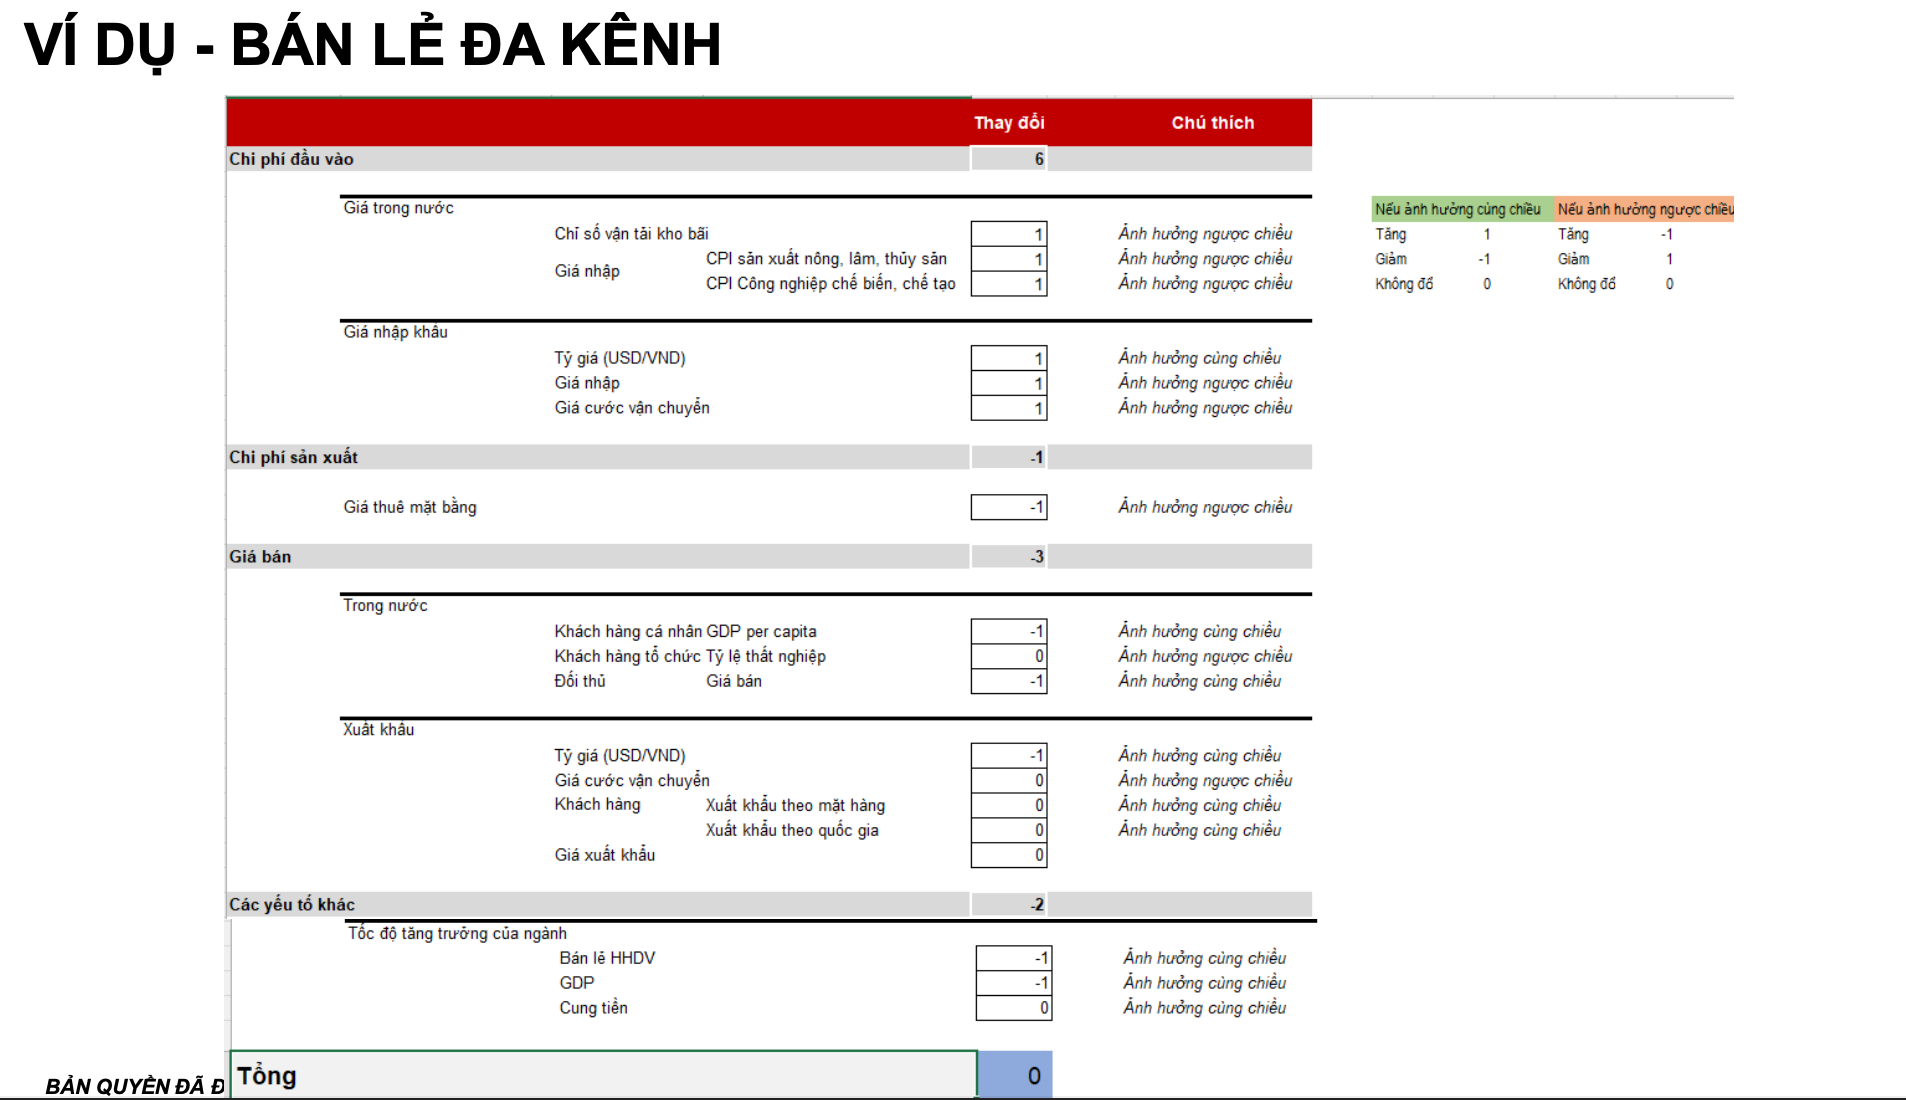
Task: Click the Giá trong nước subheading
Action: (398, 208)
